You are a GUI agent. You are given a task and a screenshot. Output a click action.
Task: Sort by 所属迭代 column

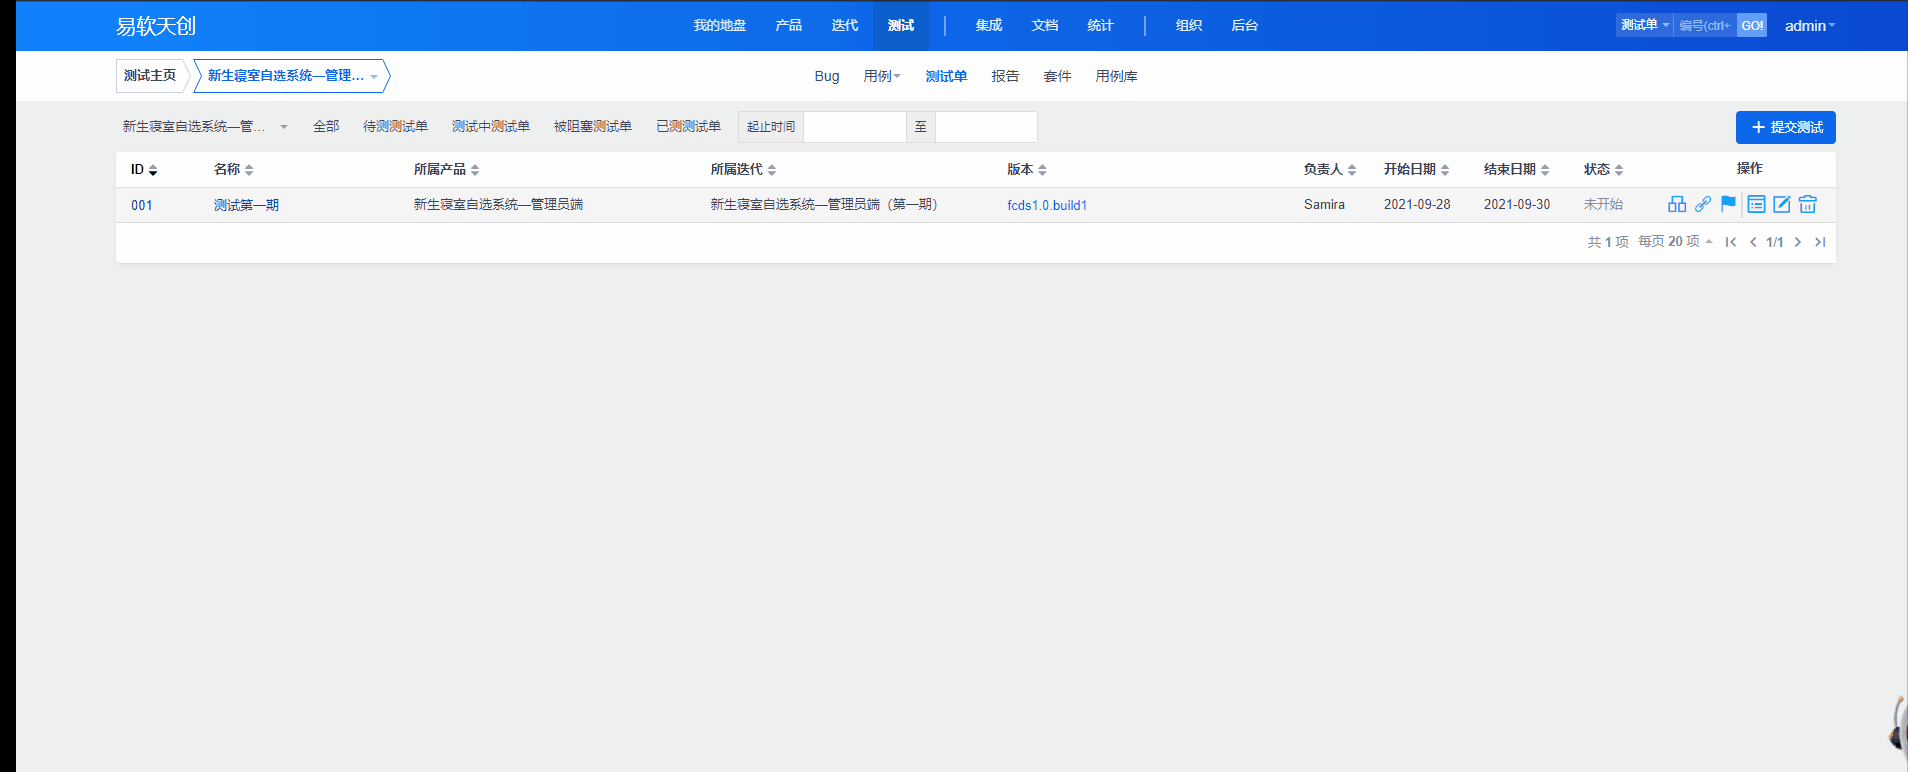(x=743, y=170)
